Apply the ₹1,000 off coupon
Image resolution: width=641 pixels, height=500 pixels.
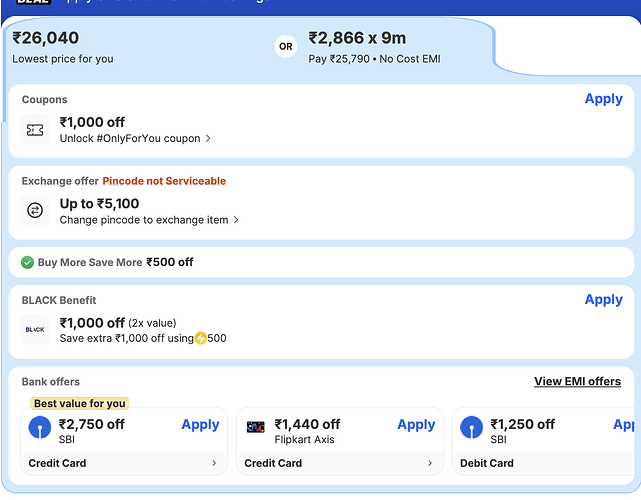(x=603, y=99)
